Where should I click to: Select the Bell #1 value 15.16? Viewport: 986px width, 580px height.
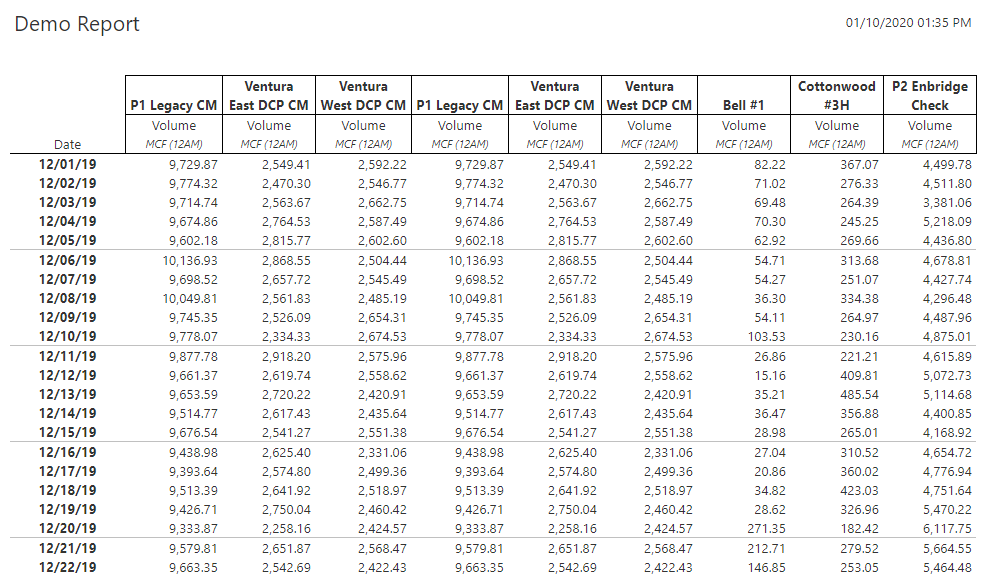[770, 376]
